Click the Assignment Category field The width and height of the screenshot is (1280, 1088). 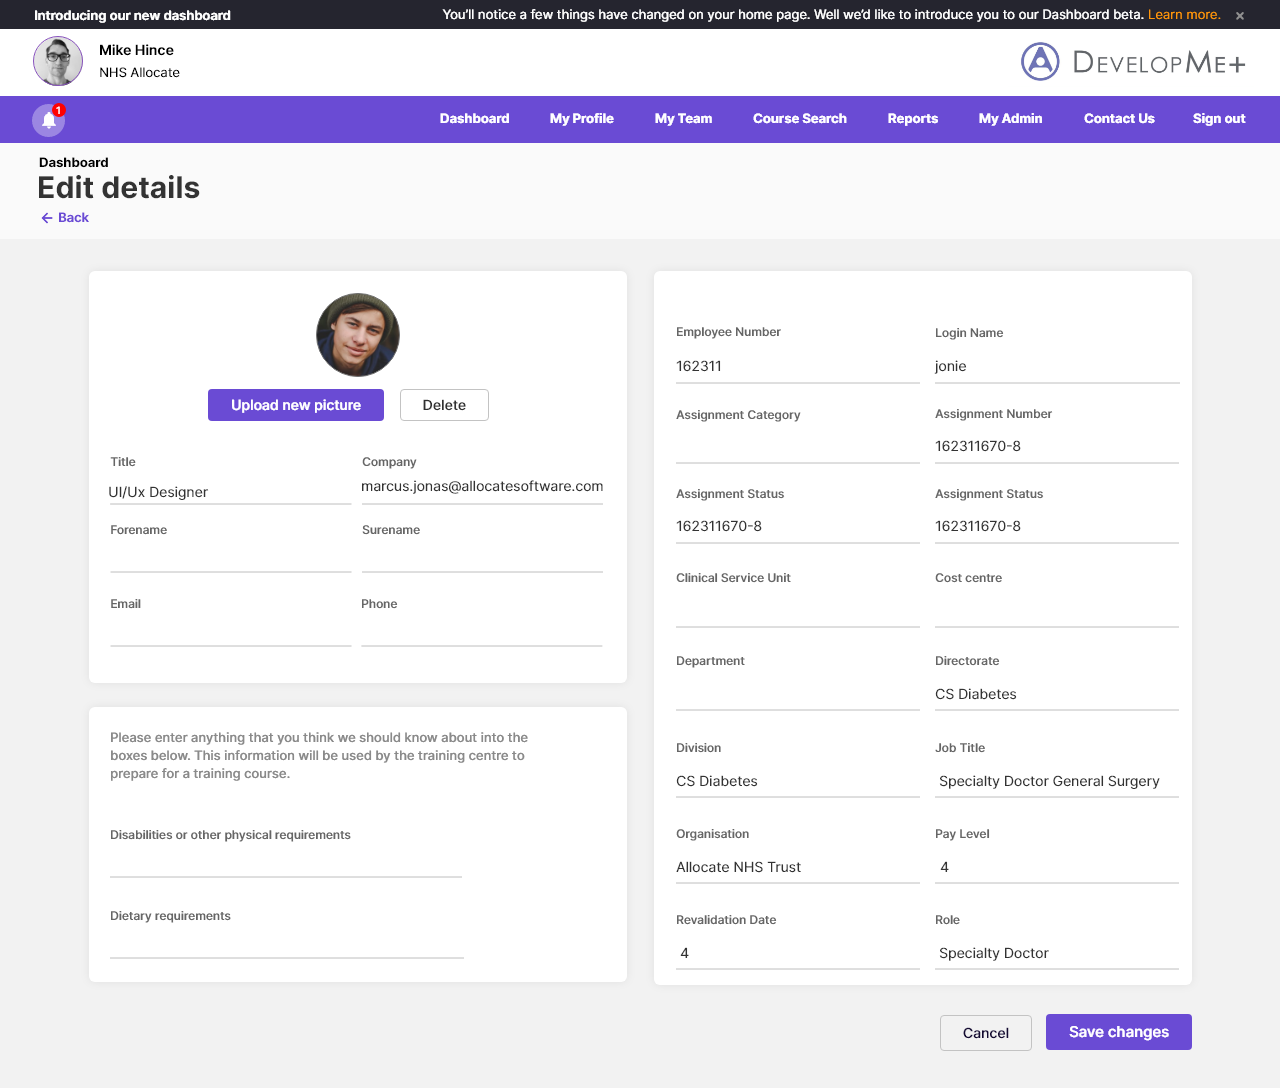click(x=798, y=447)
